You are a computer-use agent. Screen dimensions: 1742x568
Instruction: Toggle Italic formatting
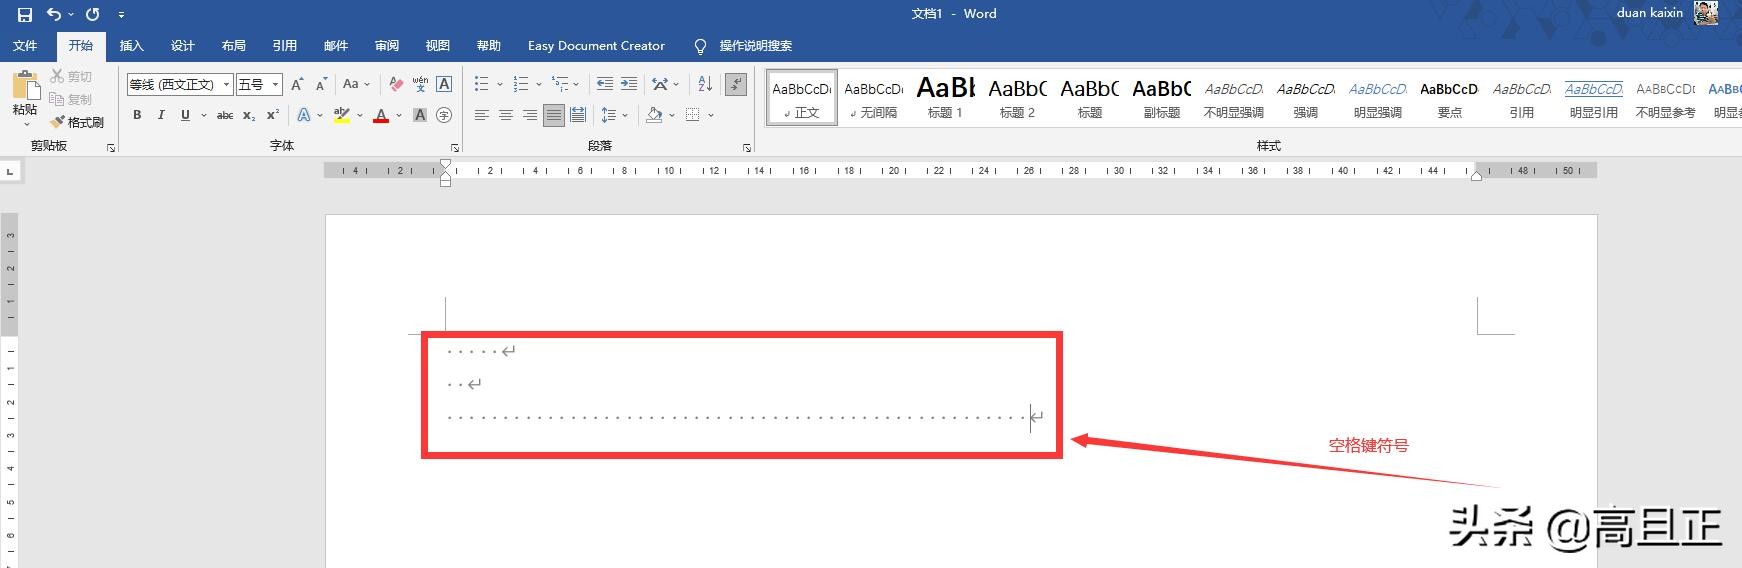click(161, 115)
